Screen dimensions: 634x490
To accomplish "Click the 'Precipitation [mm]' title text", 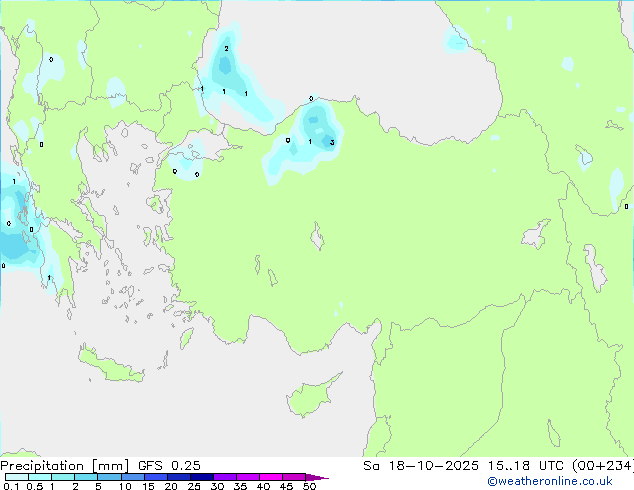I will pos(64,466).
